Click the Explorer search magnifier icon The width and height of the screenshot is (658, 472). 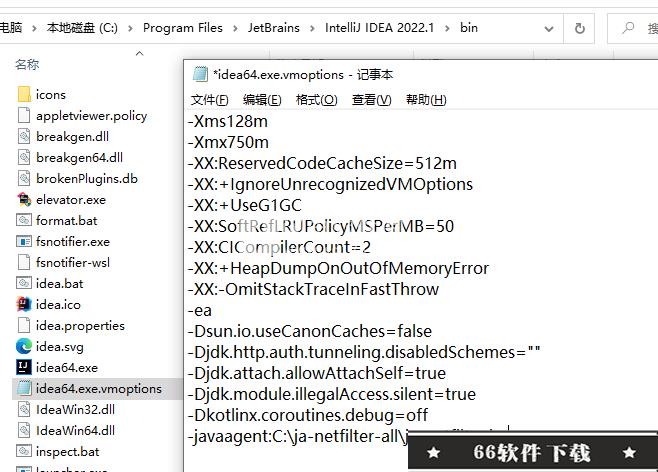pos(628,28)
